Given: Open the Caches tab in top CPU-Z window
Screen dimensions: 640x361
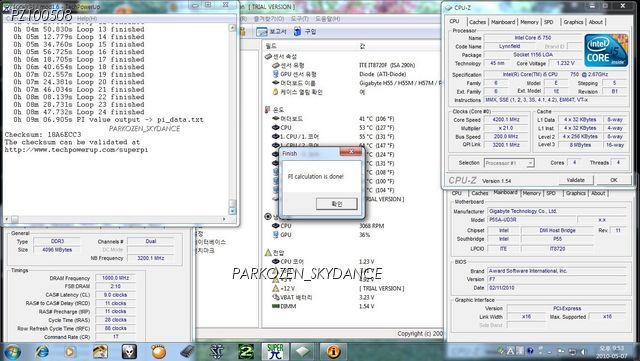Looking at the screenshot, I should pyautogui.click(x=477, y=22).
